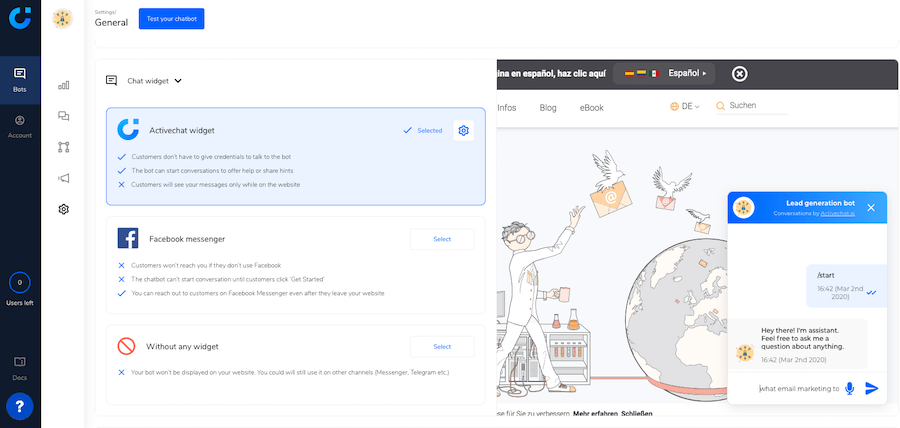Click Lead generation bot title
The image size is (900, 428).
pyautogui.click(x=820, y=203)
